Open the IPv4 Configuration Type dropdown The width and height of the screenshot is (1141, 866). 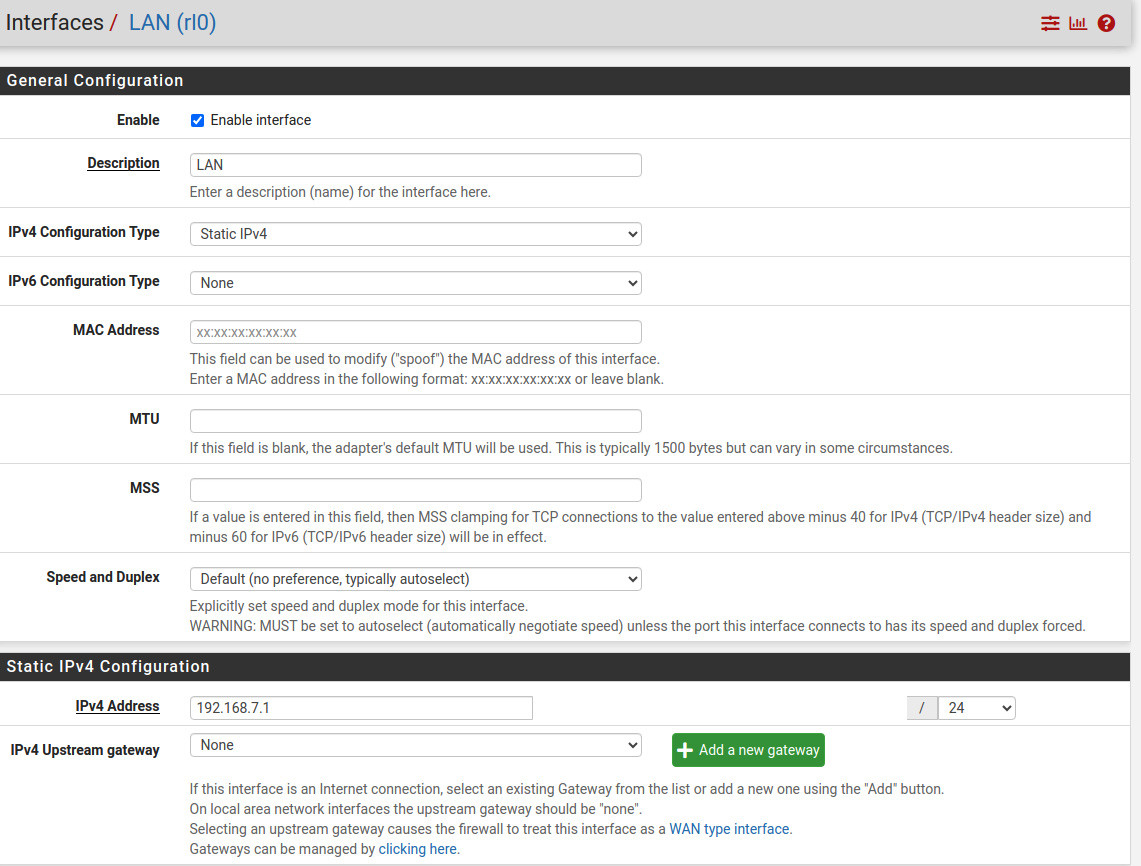[415, 234]
